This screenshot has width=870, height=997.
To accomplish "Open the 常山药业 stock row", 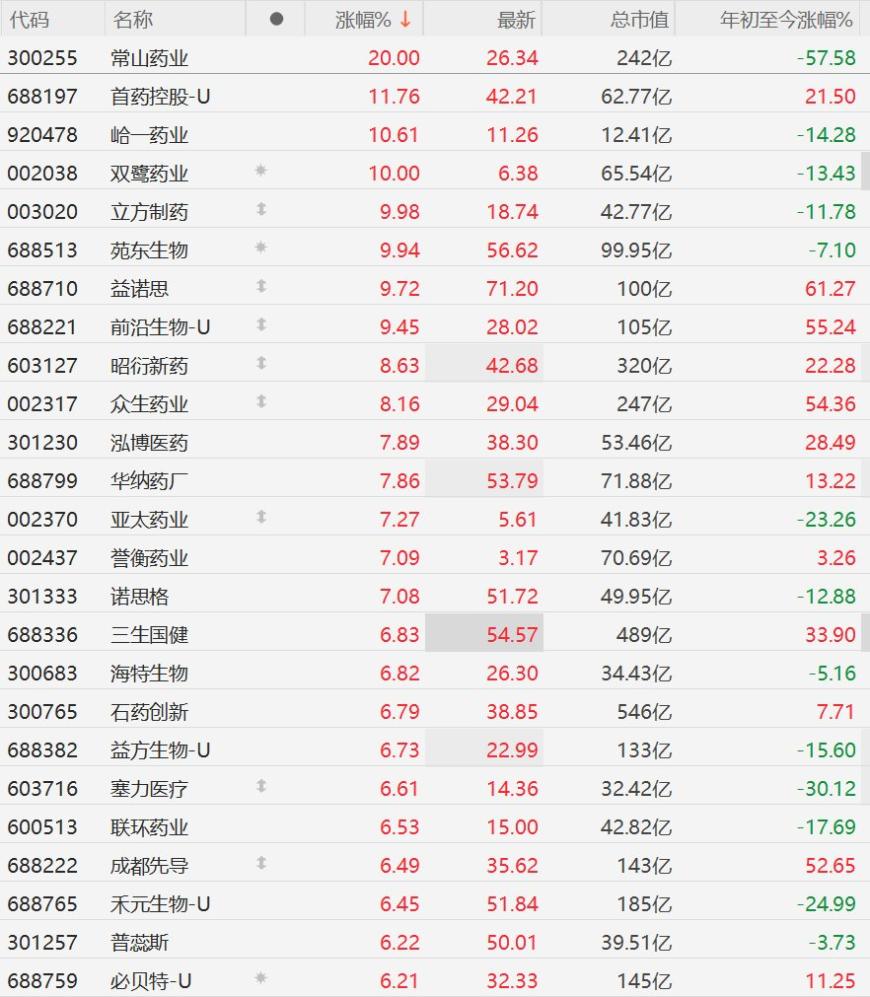I will pos(435,58).
